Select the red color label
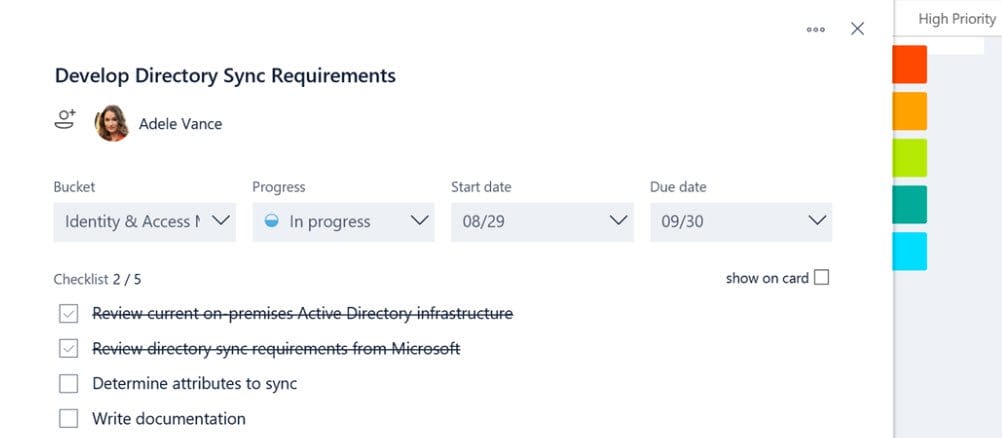This screenshot has width=1002, height=438. point(909,64)
